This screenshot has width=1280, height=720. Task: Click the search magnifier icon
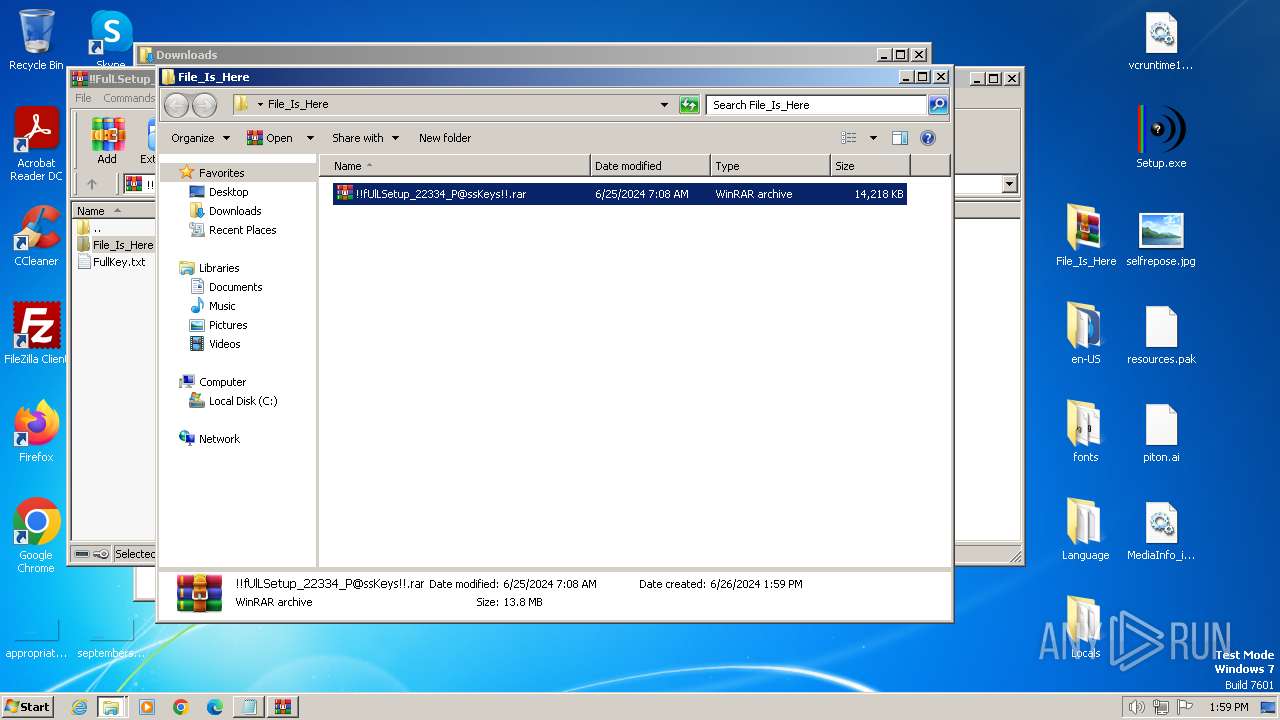click(938, 104)
